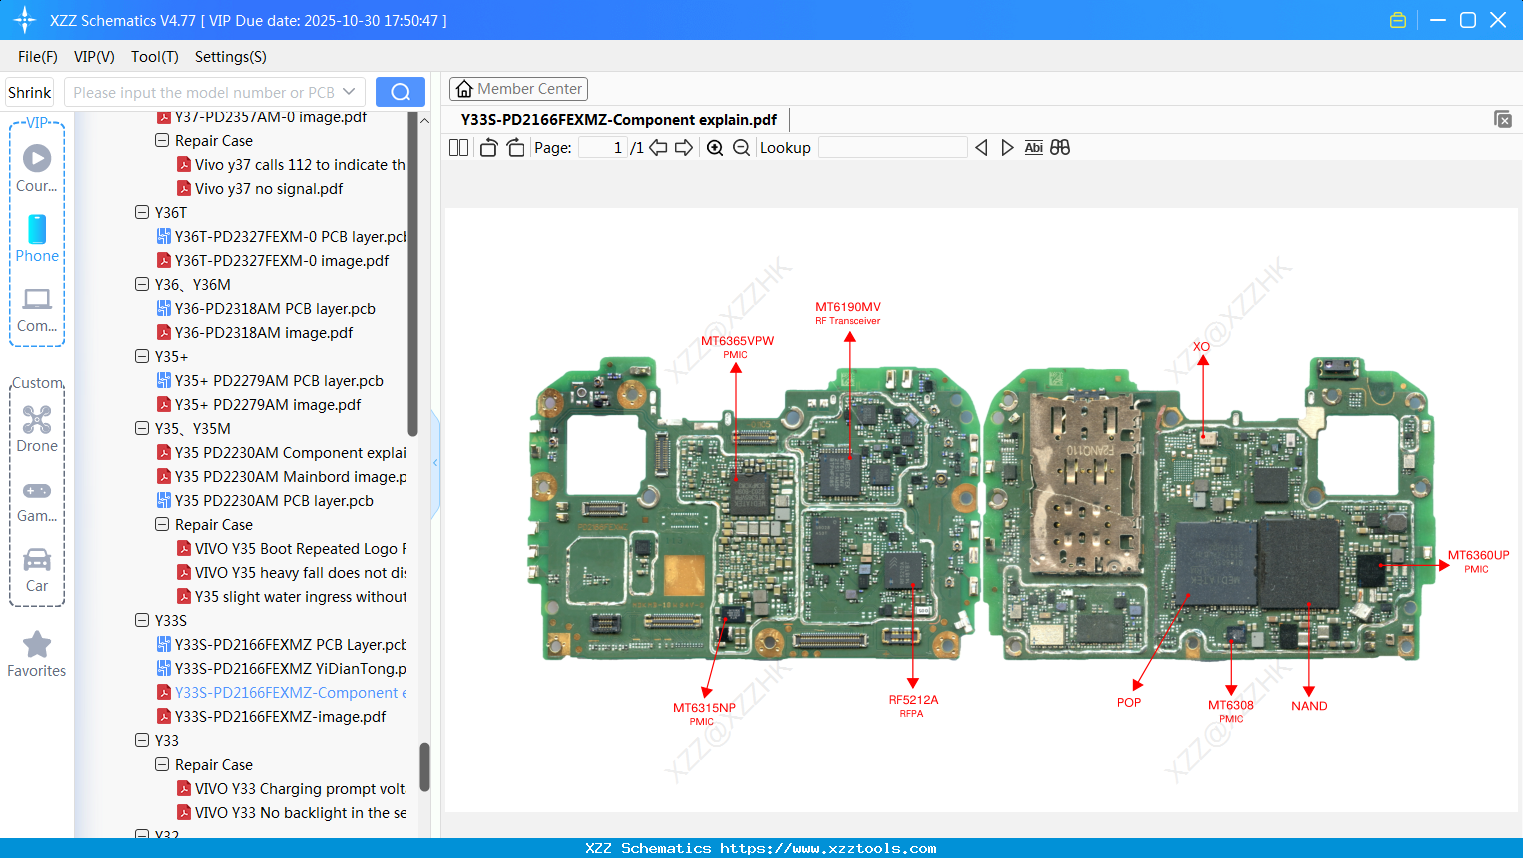
Task: Collapse the Repair Case group under Y33
Action: point(162,764)
